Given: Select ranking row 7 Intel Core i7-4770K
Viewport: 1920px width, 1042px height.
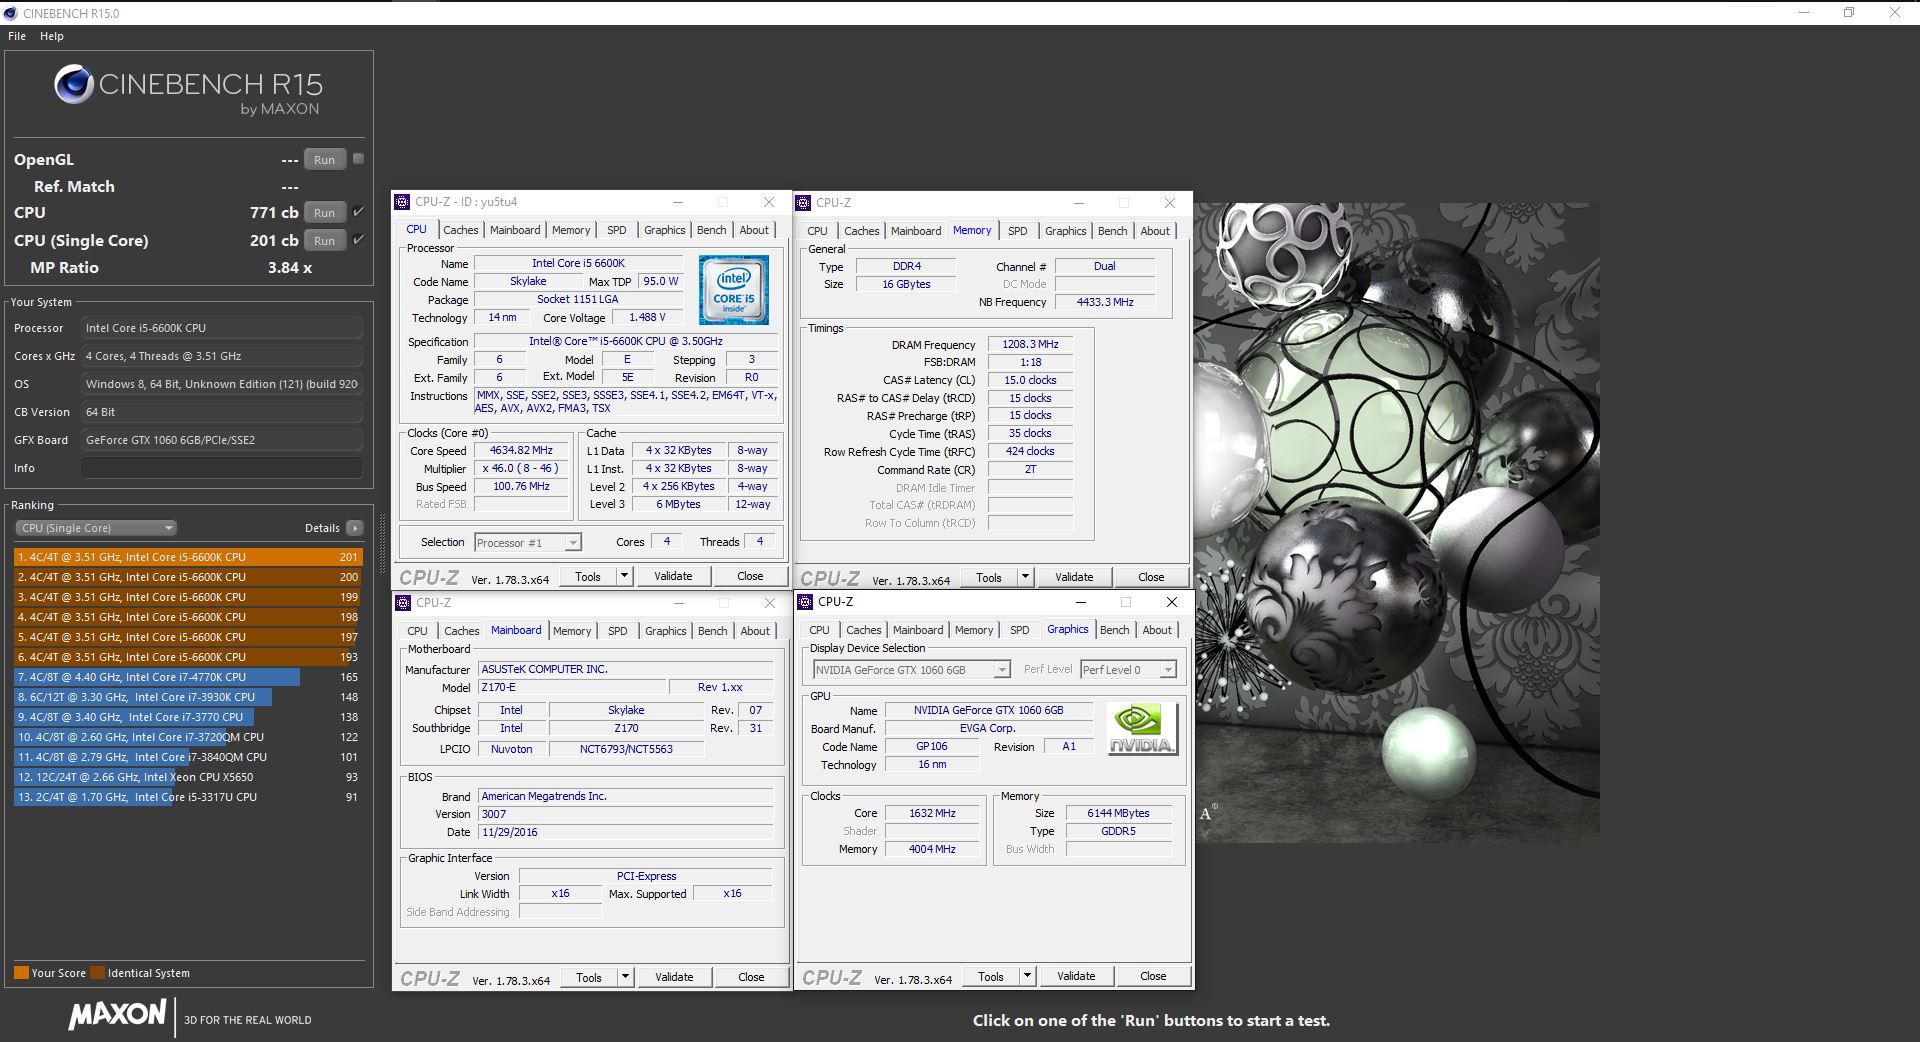Looking at the screenshot, I should coord(188,677).
